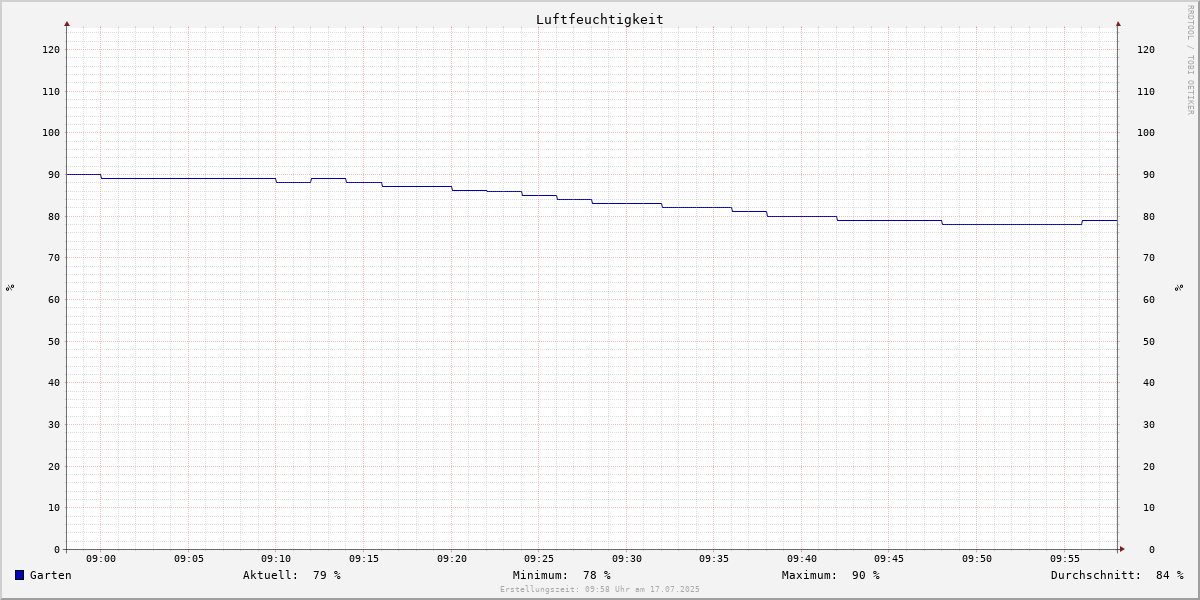Click the left axis 100 label
The height and width of the screenshot is (600, 1200).
point(51,133)
